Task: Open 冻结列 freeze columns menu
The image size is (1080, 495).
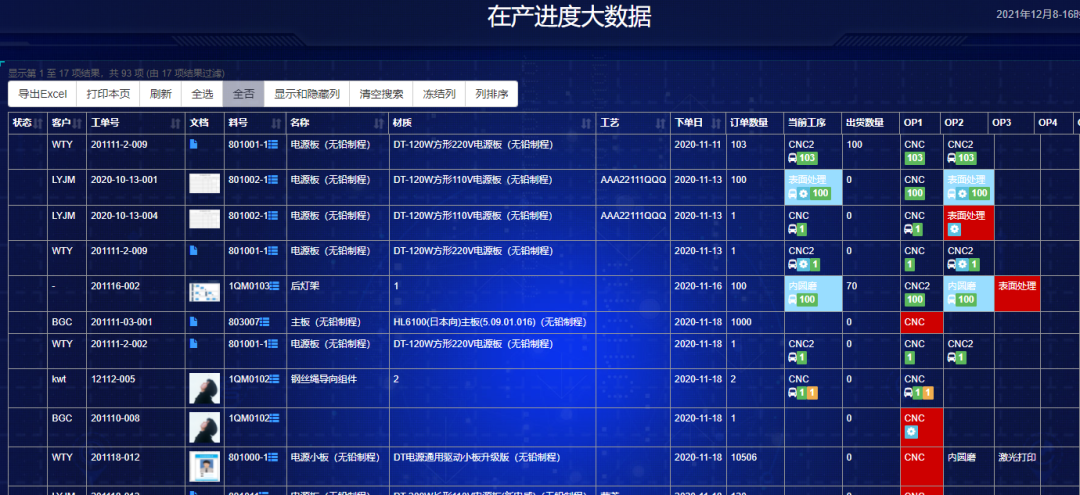Action: pyautogui.click(x=439, y=94)
